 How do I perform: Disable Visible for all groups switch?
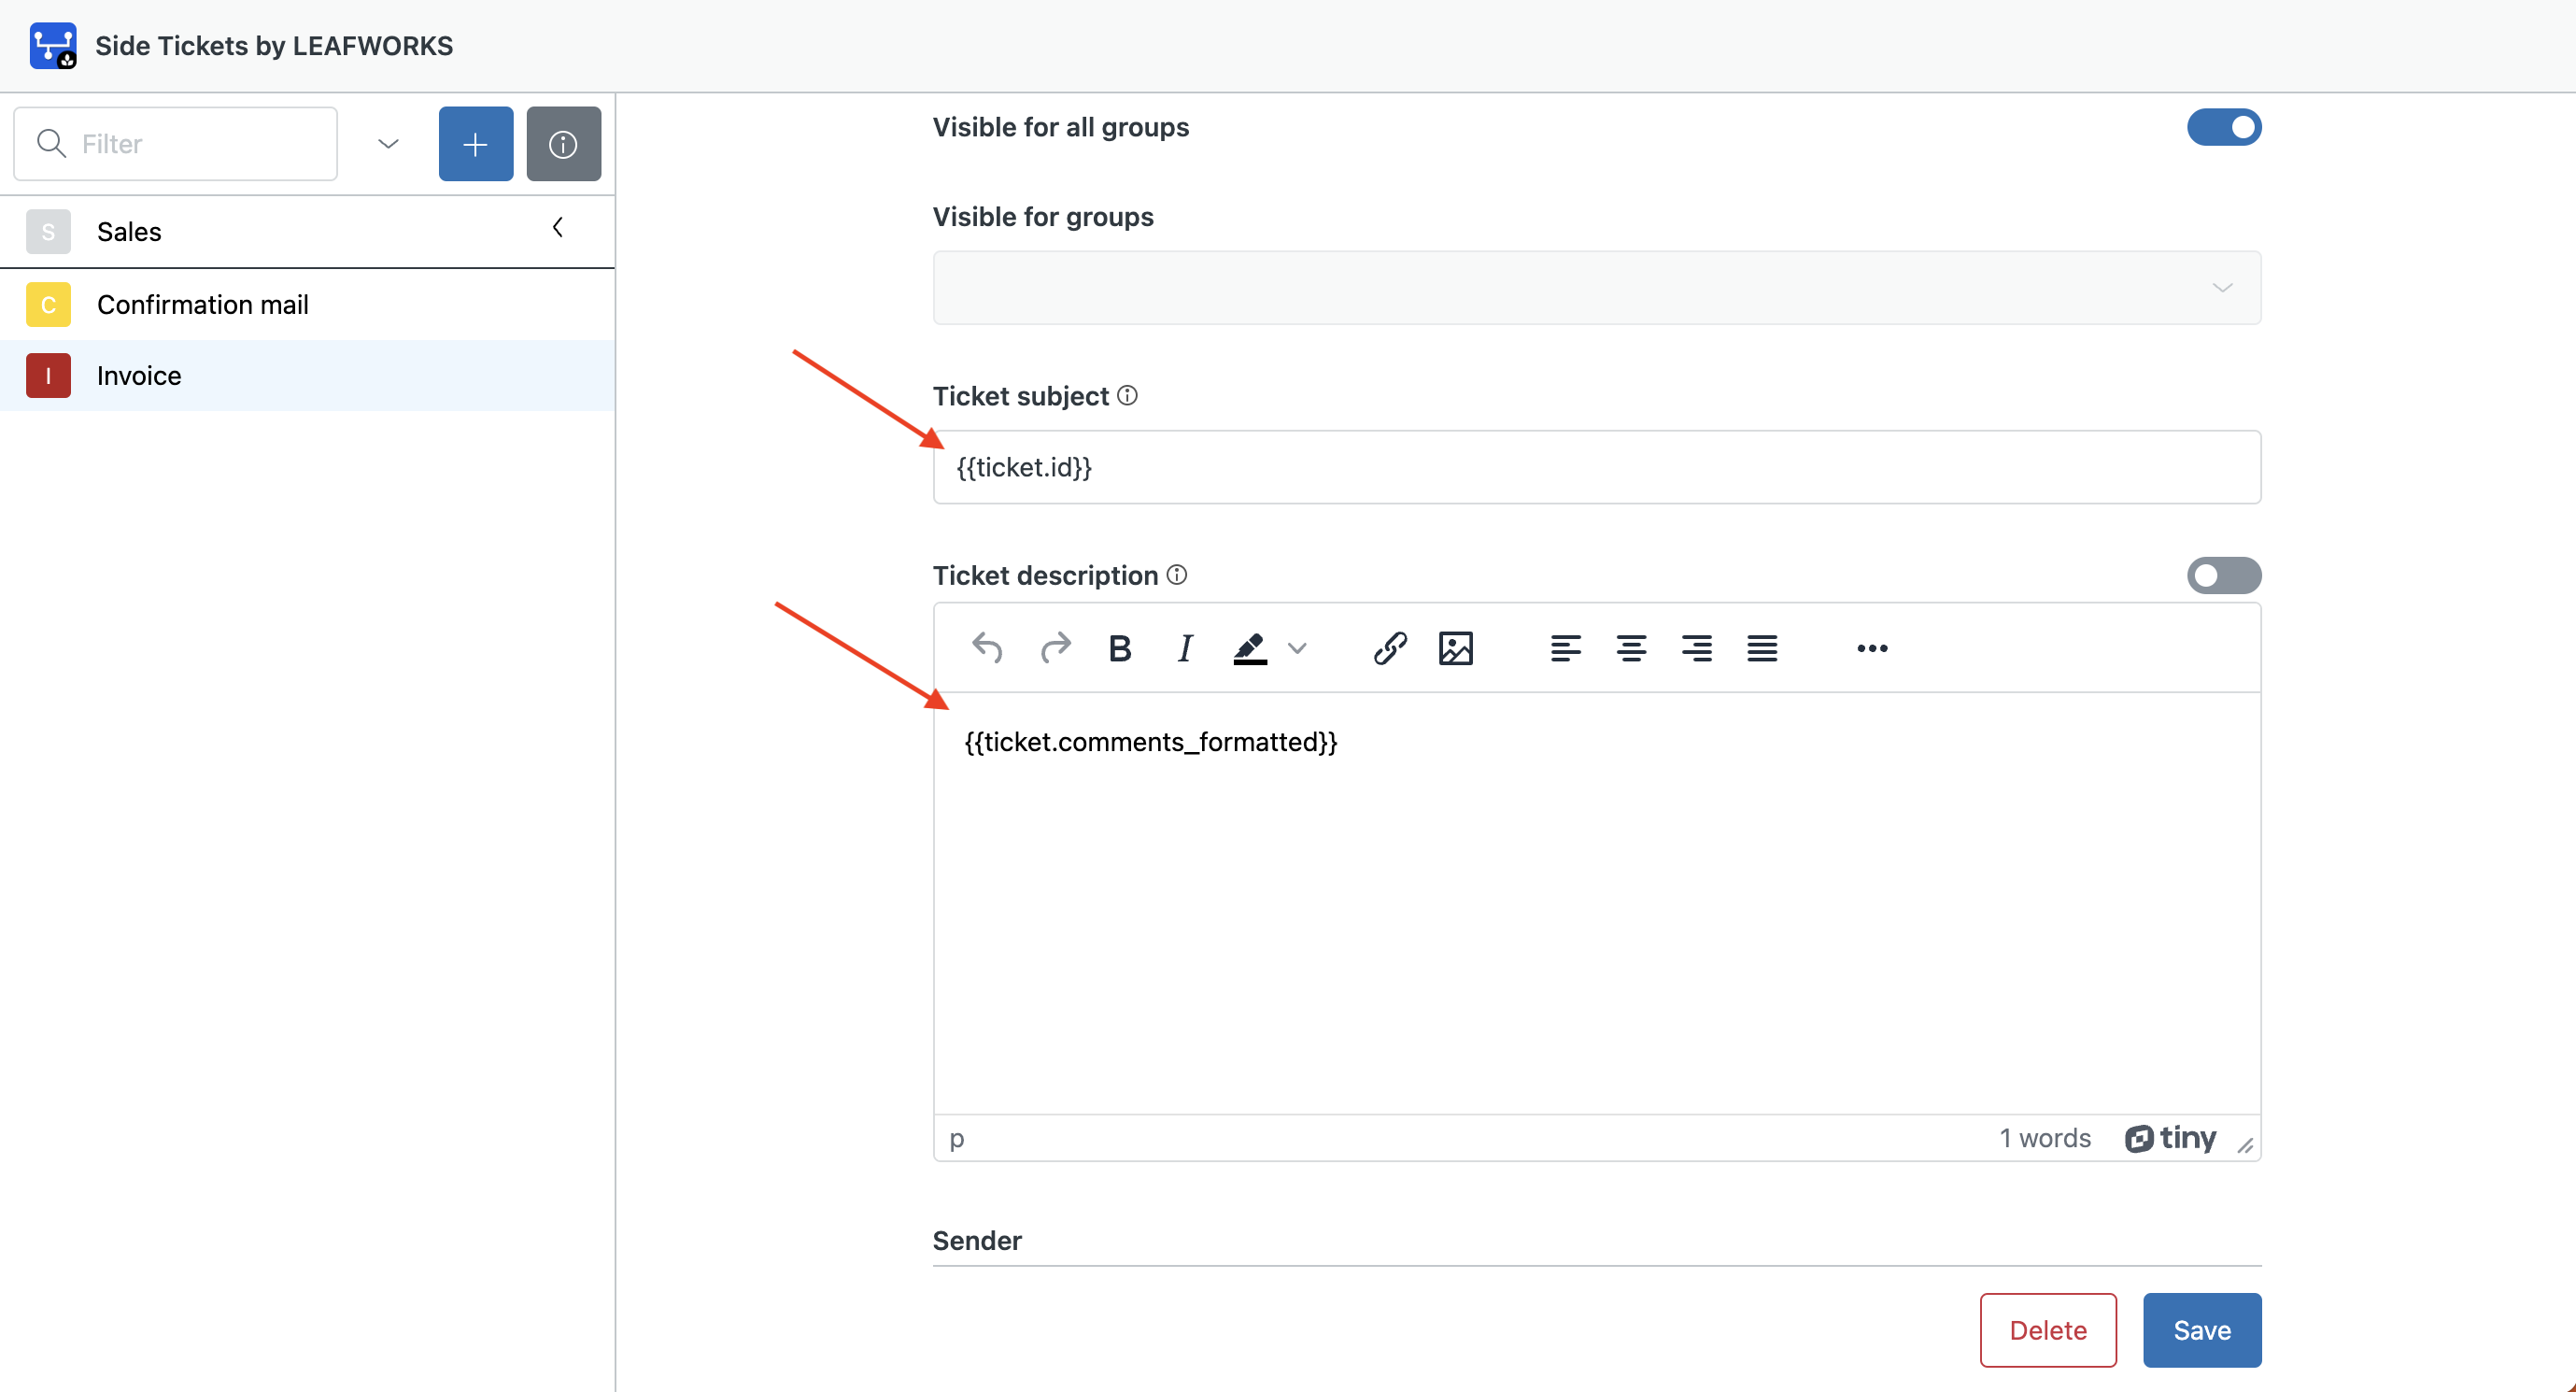(2224, 127)
